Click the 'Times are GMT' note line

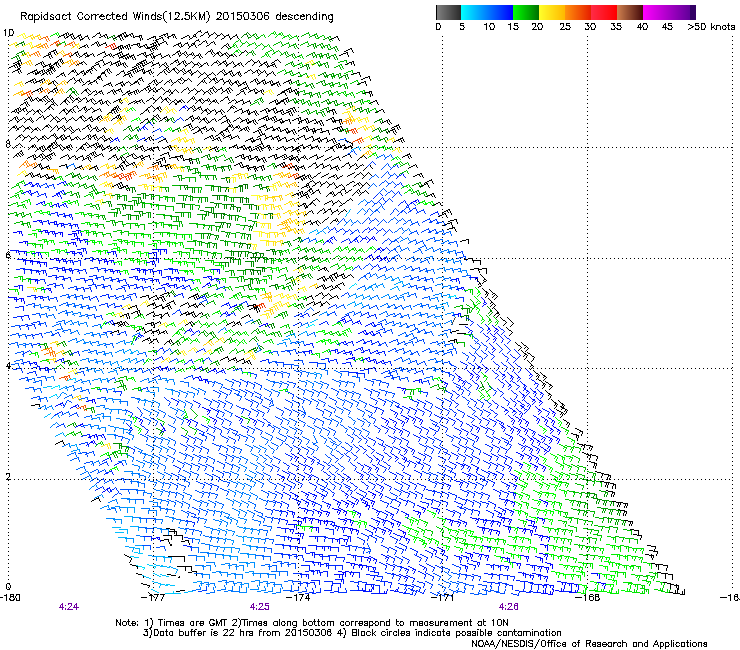312,623
